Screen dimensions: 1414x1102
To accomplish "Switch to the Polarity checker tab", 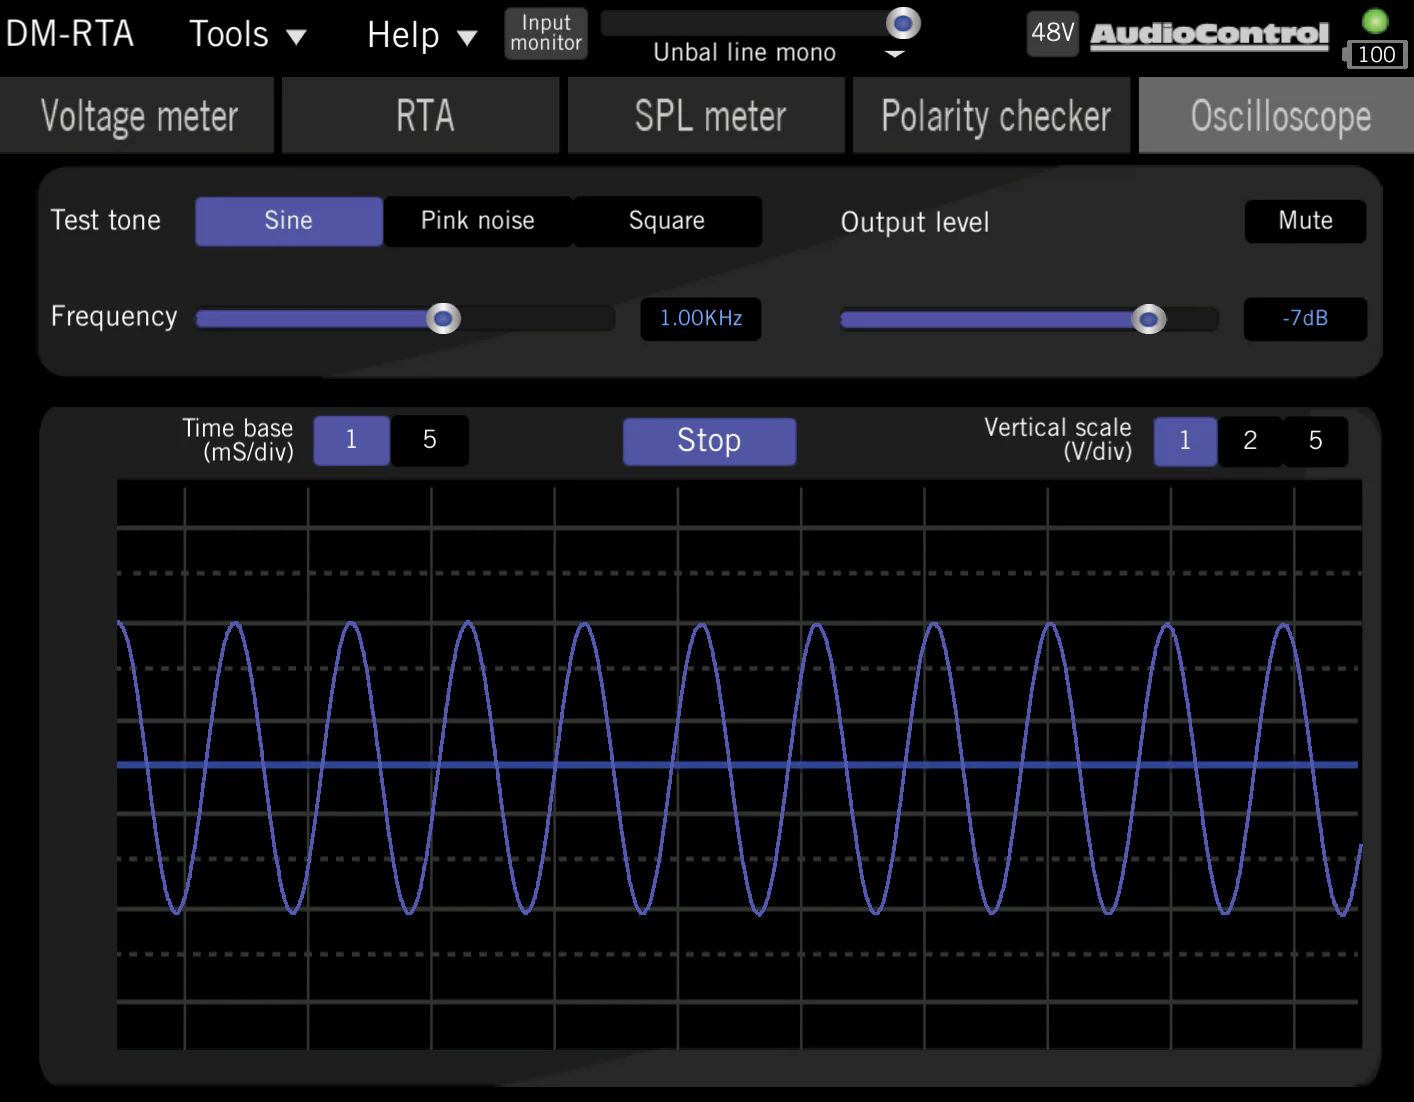I will pyautogui.click(x=995, y=115).
